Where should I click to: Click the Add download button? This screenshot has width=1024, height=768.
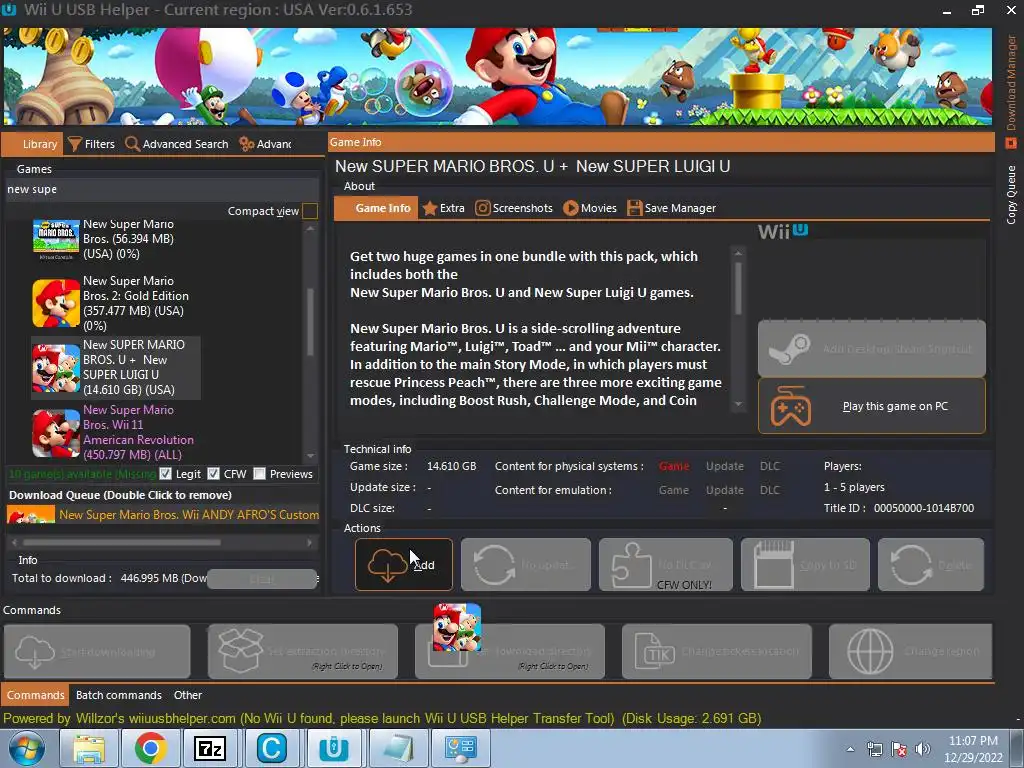click(x=404, y=564)
